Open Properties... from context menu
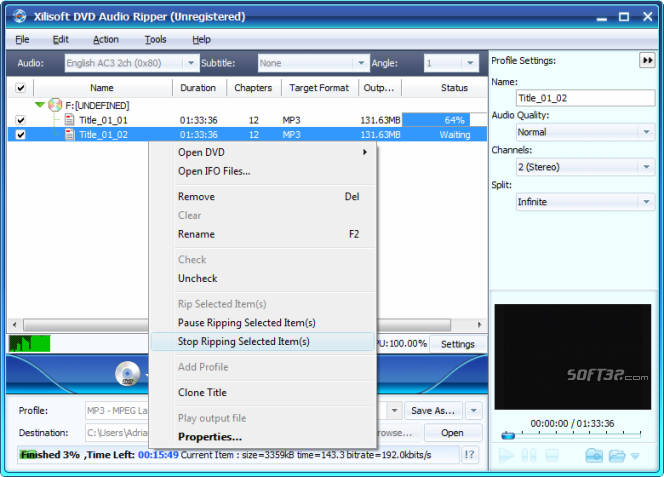 (x=263, y=437)
